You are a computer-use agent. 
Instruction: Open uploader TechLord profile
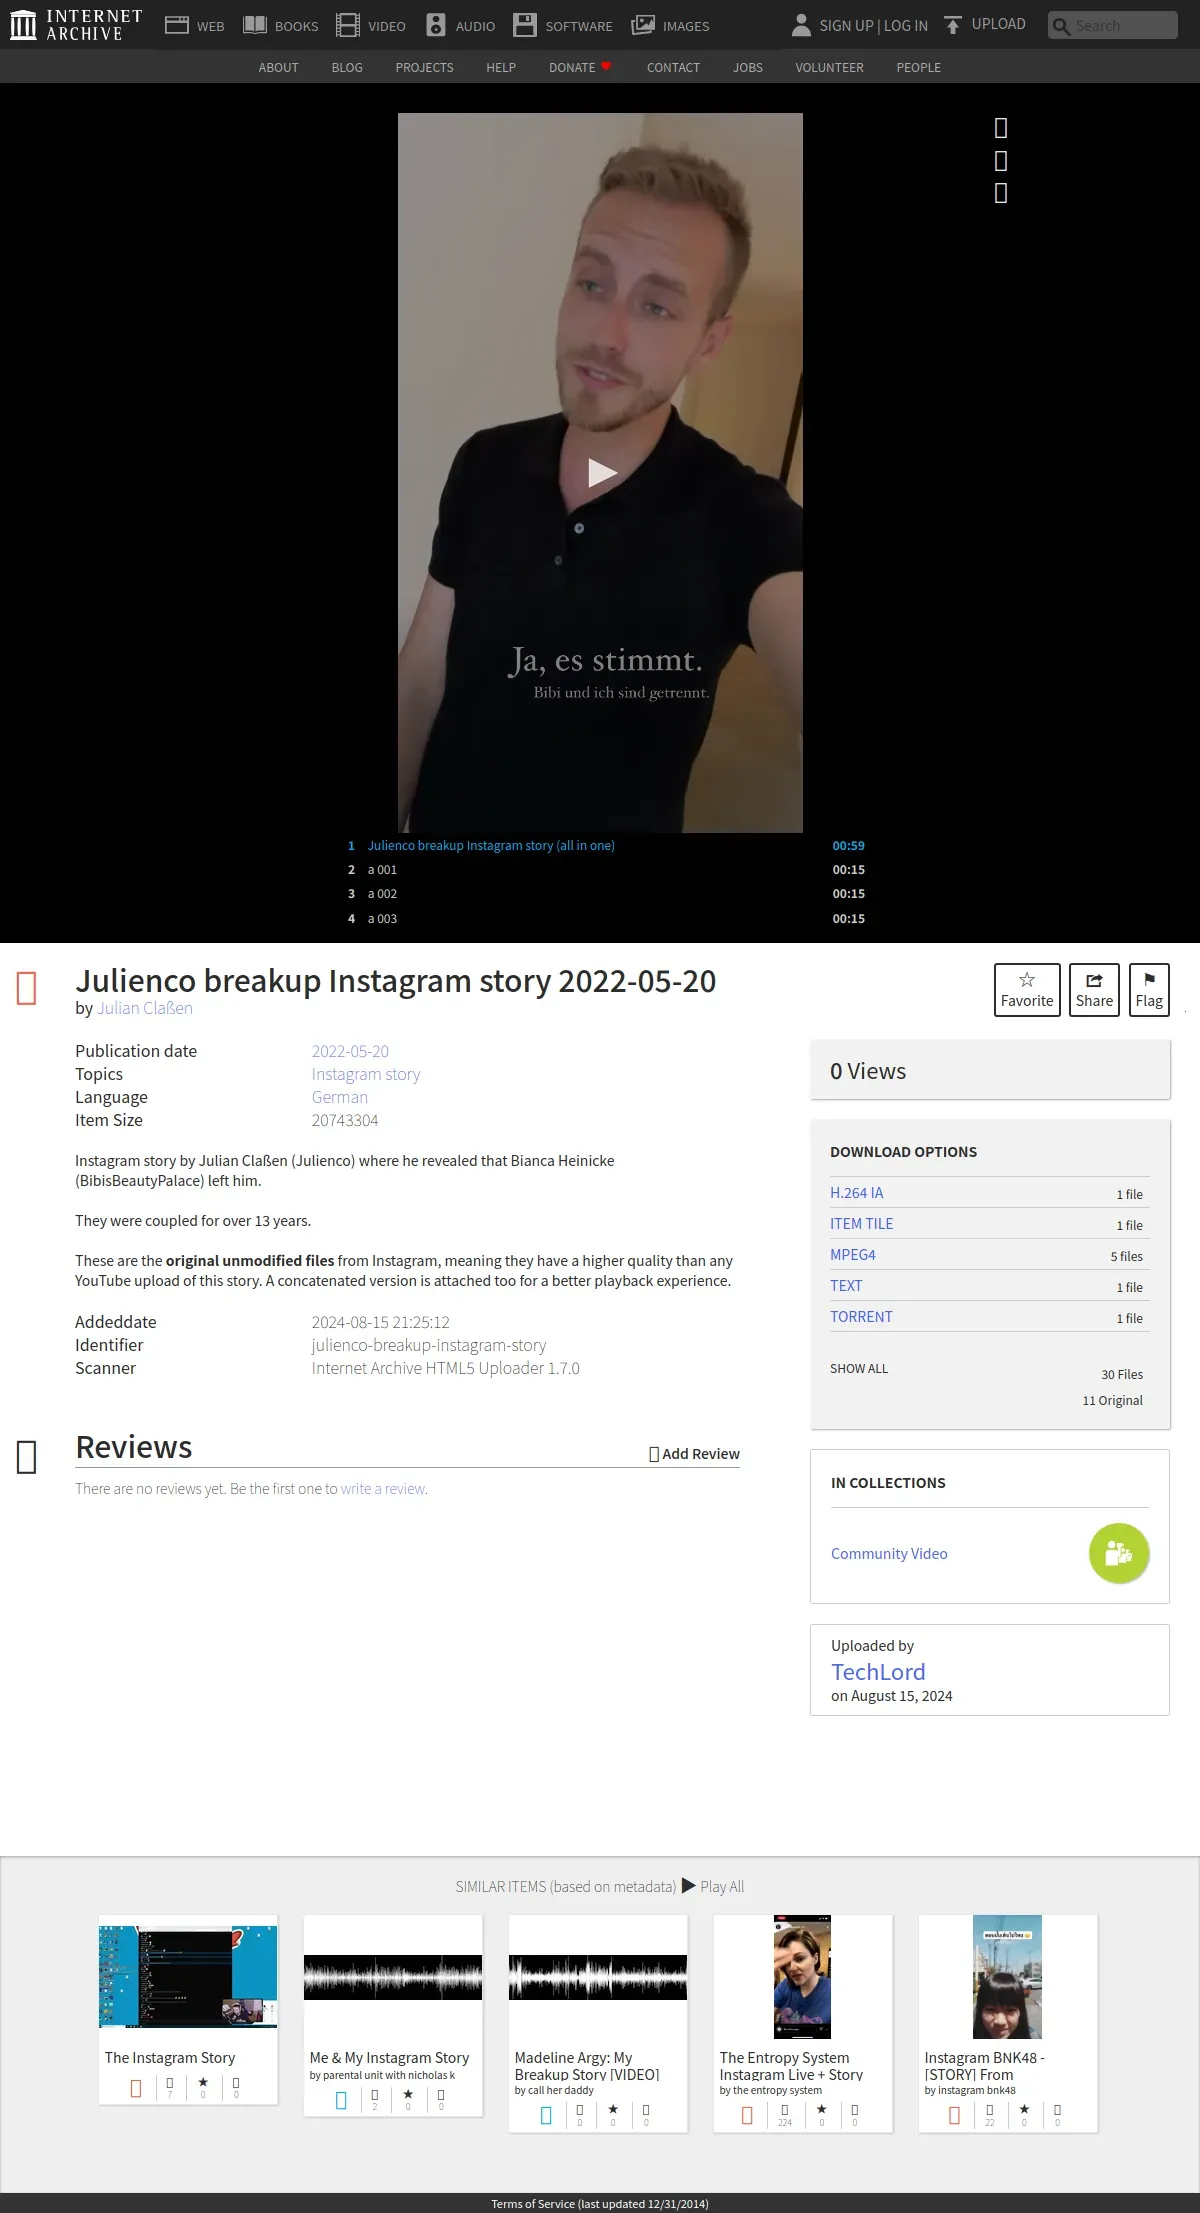(x=878, y=1672)
